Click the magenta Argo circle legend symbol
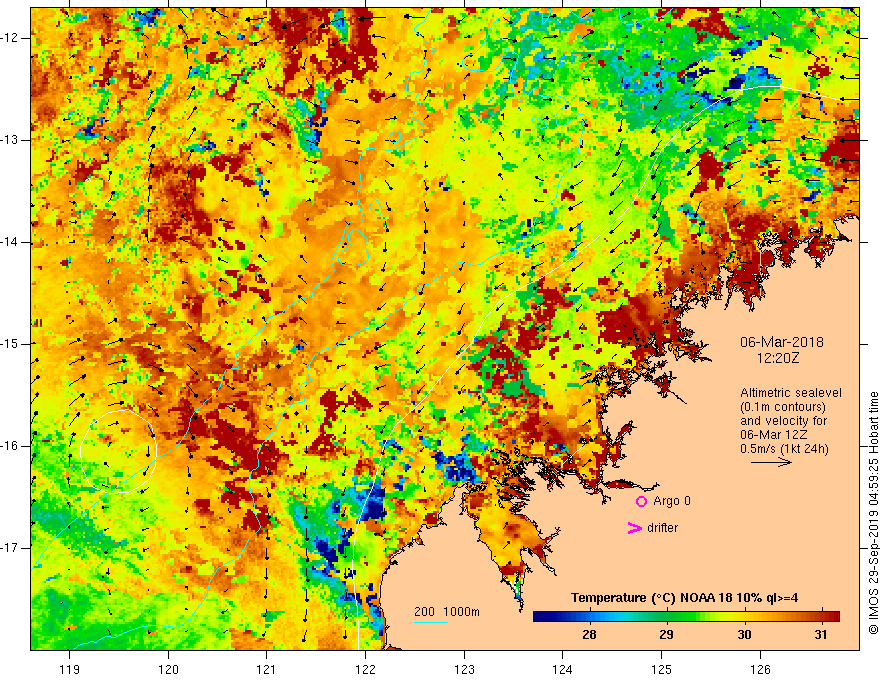 point(641,502)
